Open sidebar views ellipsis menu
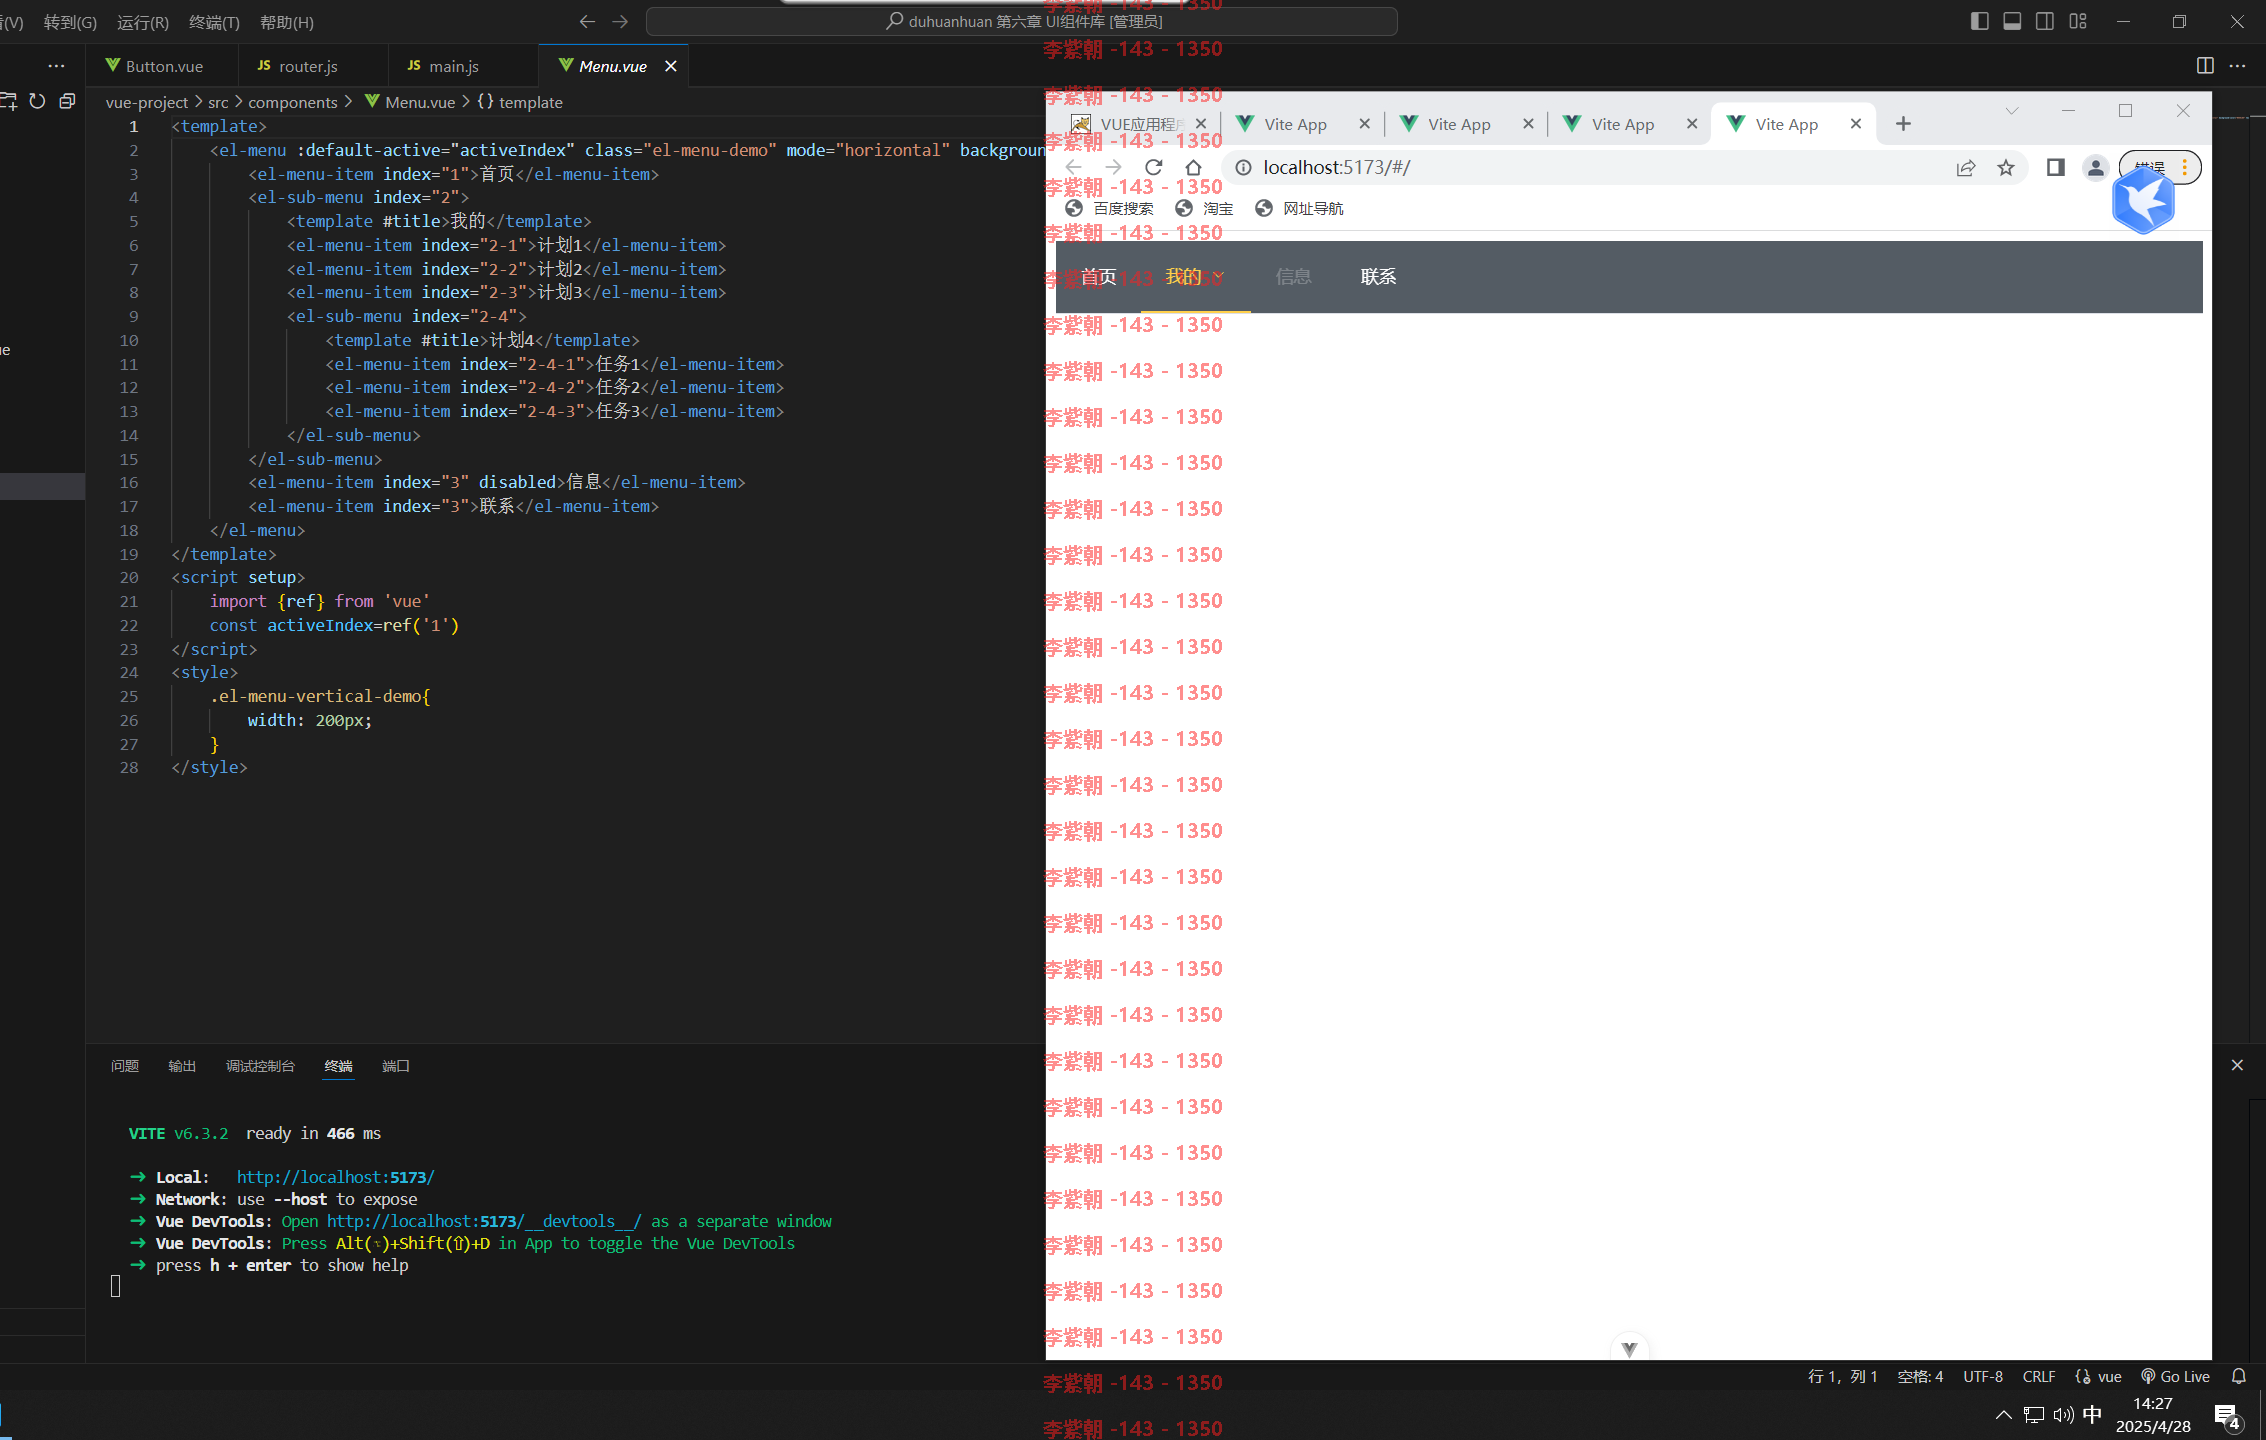Image resolution: width=2266 pixels, height=1440 pixels. point(56,66)
